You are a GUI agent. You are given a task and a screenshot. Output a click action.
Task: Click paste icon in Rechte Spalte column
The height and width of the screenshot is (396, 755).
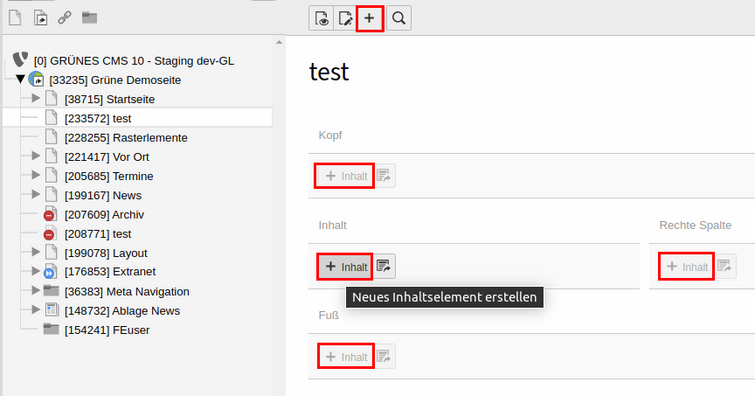coord(725,266)
